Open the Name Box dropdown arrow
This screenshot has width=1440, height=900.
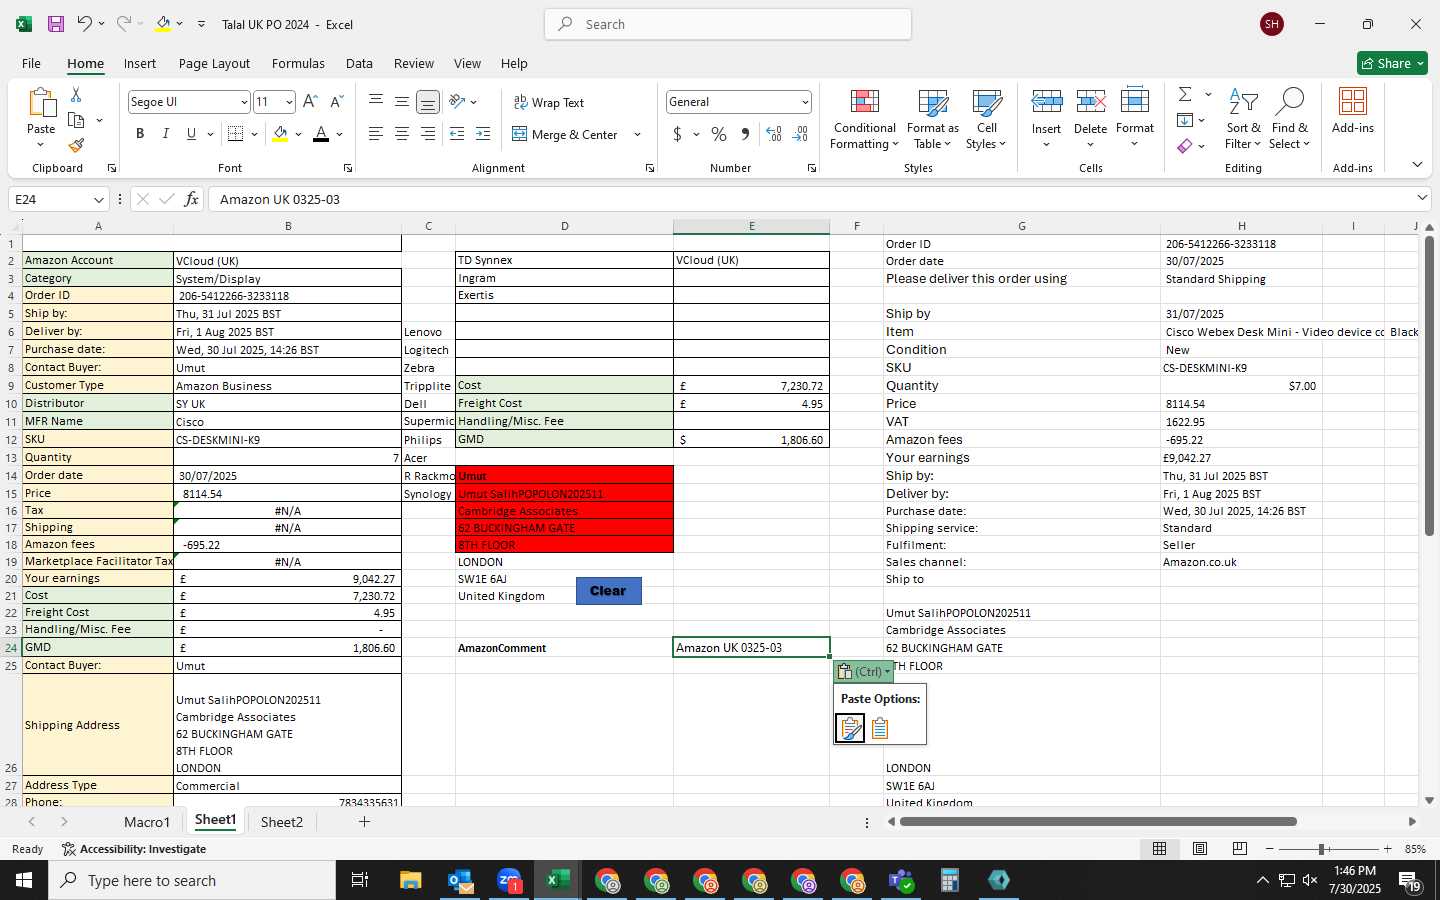click(x=98, y=199)
